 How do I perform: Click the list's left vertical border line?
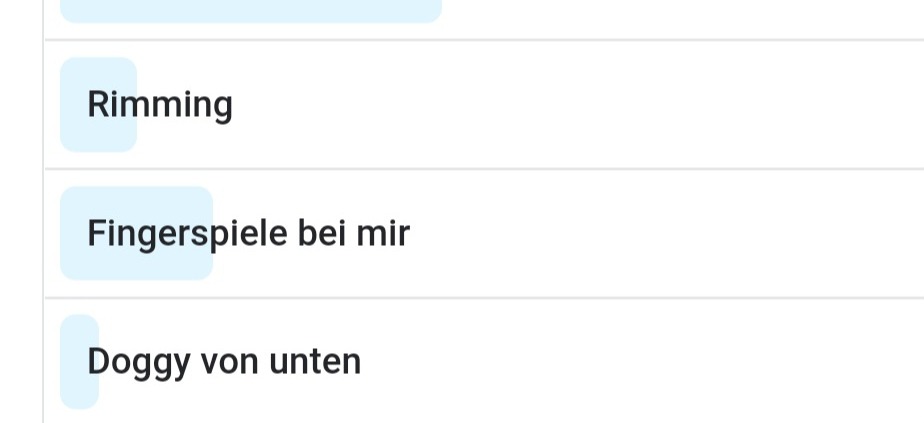(44, 212)
